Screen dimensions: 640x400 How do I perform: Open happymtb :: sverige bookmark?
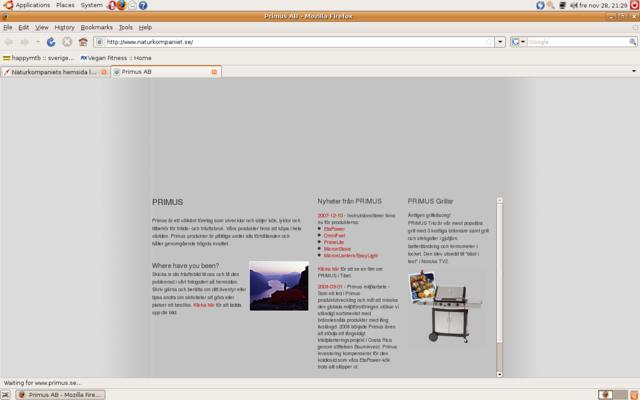38,58
